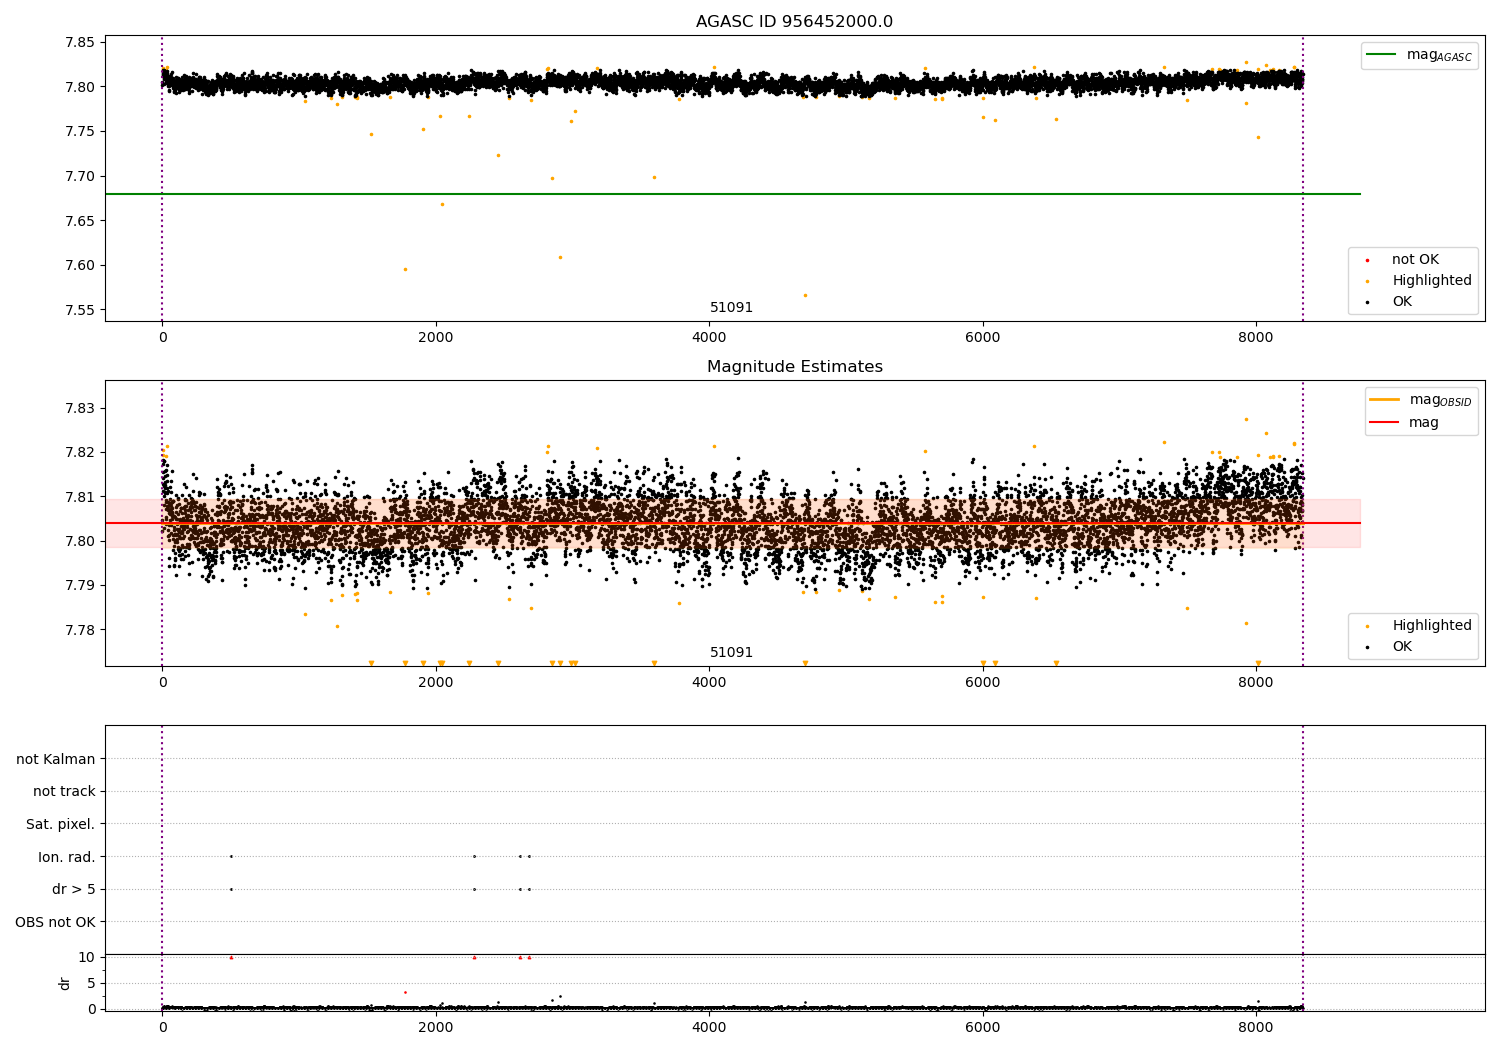Click the 'not Kalman' row label
The width and height of the screenshot is (1500, 1050).
[x=56, y=759]
